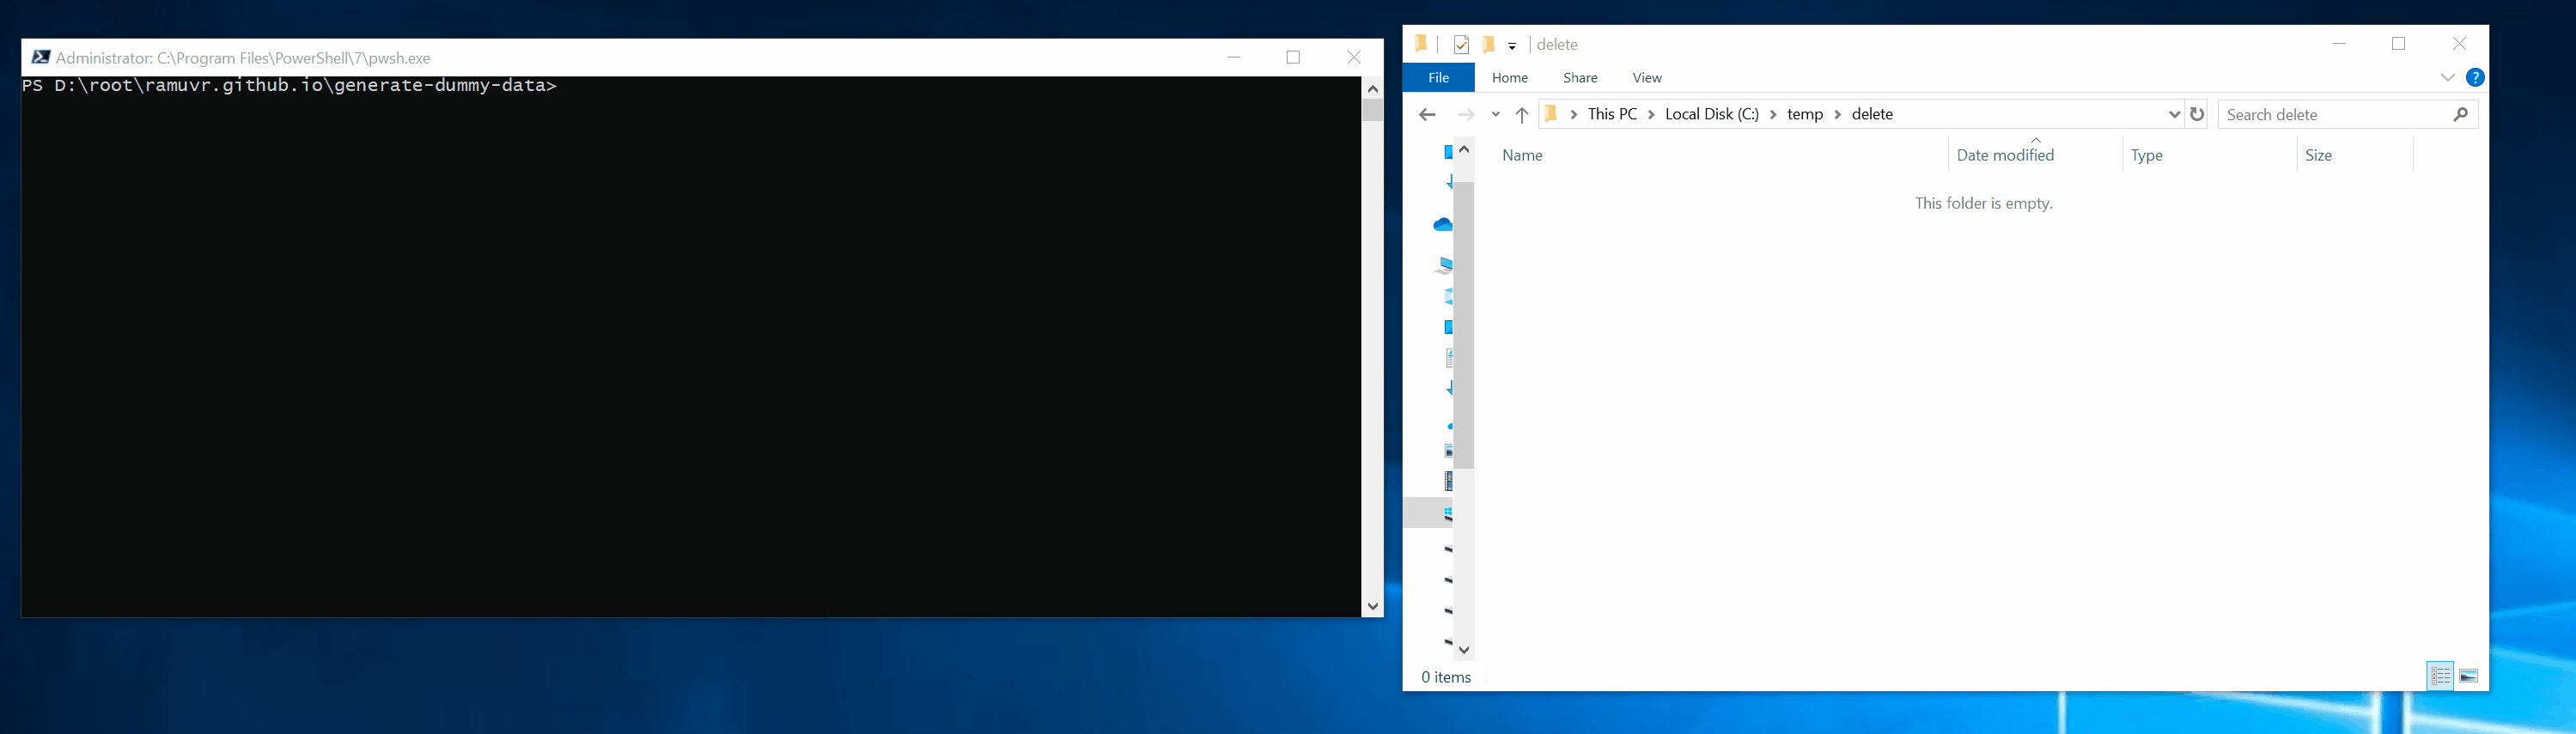
Task: Click PowerShell window scrollbar down arrow
Action: 1372,606
